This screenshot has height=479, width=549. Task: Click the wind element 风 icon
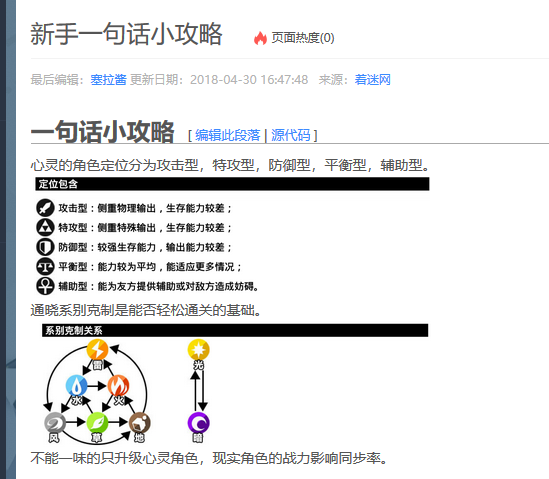pyautogui.click(x=55, y=423)
